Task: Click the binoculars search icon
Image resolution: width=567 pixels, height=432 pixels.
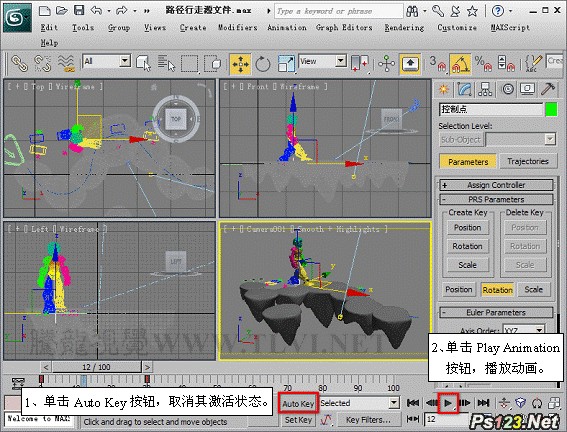Action: (x=412, y=11)
